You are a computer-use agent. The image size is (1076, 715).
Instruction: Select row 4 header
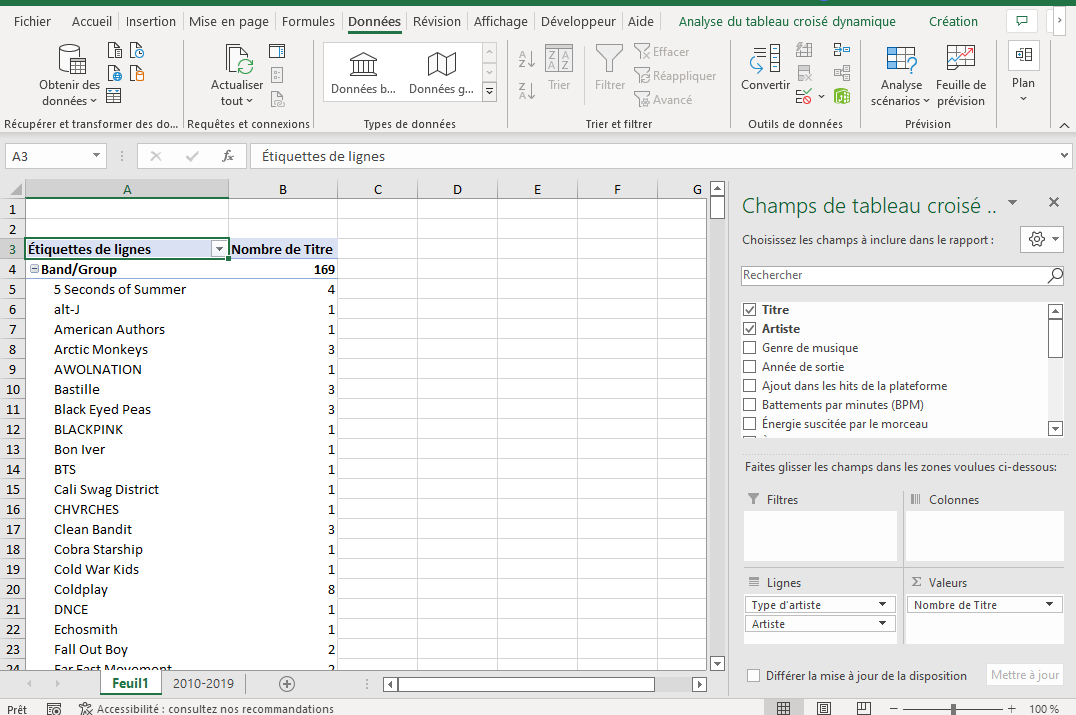12,269
